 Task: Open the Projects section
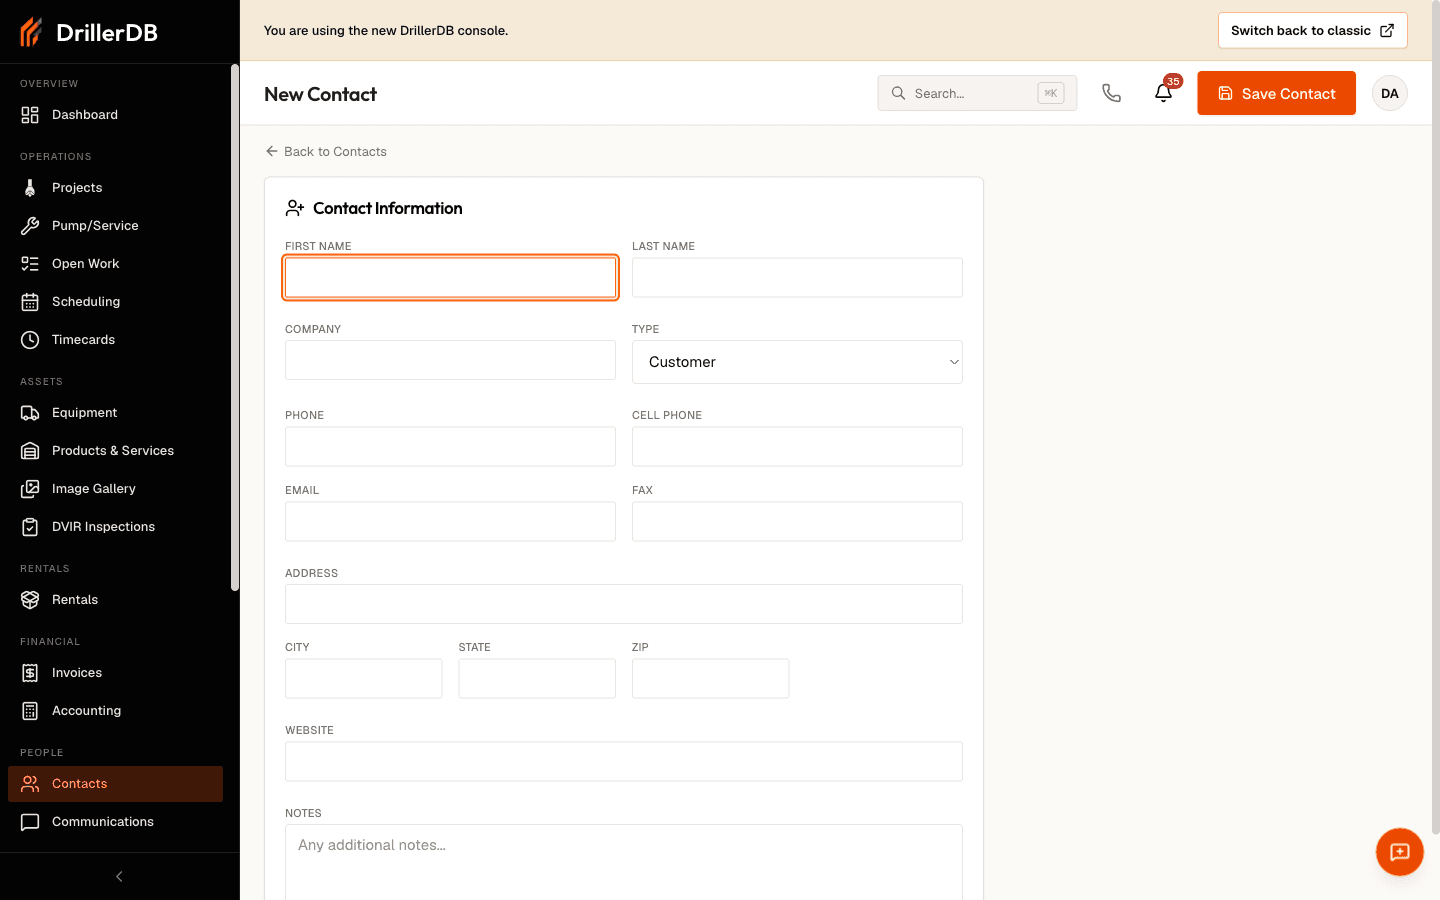(x=115, y=188)
